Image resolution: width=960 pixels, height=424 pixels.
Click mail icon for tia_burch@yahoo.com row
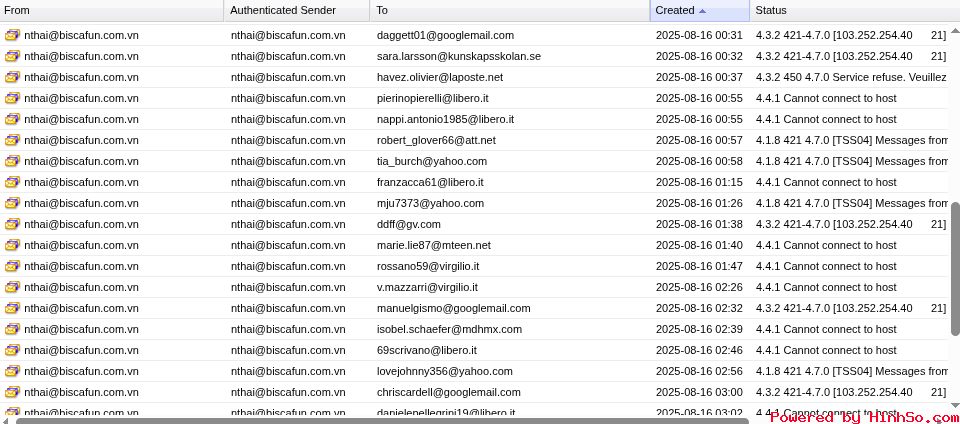(x=12, y=162)
